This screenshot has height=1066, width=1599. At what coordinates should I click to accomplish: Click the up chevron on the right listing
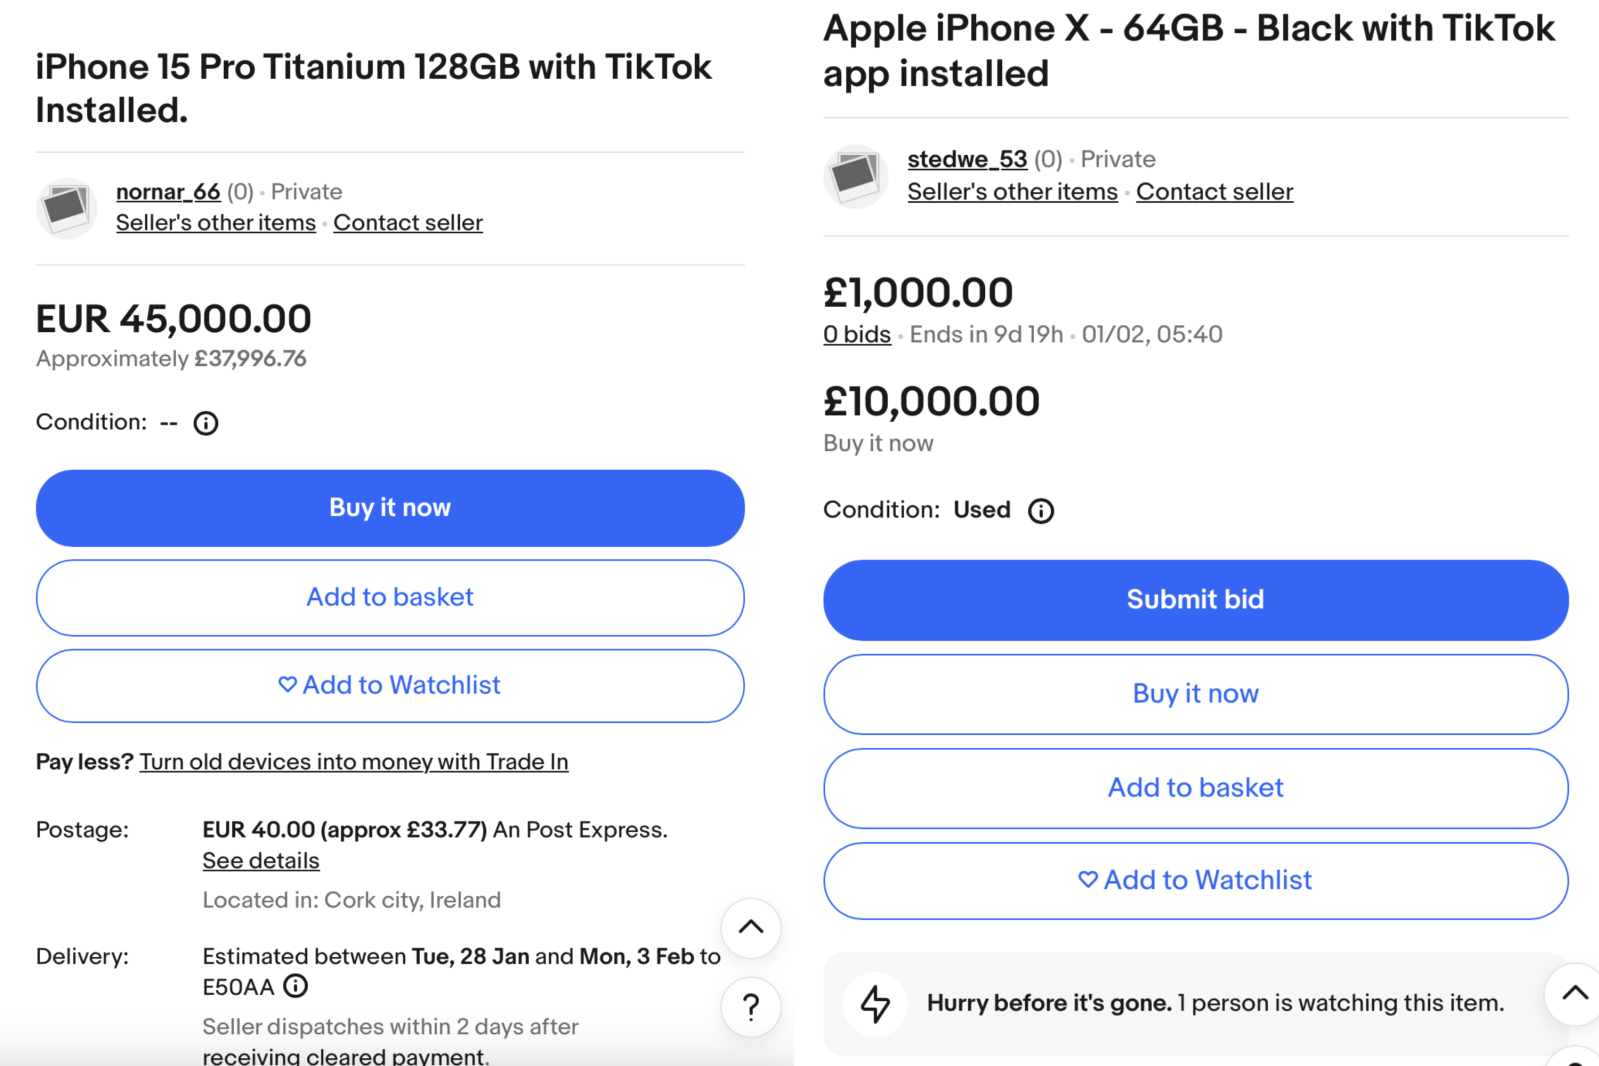click(x=1572, y=995)
